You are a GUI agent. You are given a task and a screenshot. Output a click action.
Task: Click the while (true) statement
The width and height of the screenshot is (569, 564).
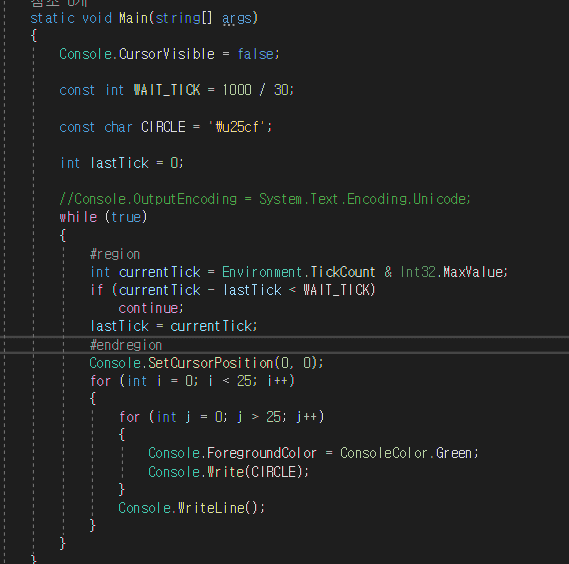pos(103,217)
